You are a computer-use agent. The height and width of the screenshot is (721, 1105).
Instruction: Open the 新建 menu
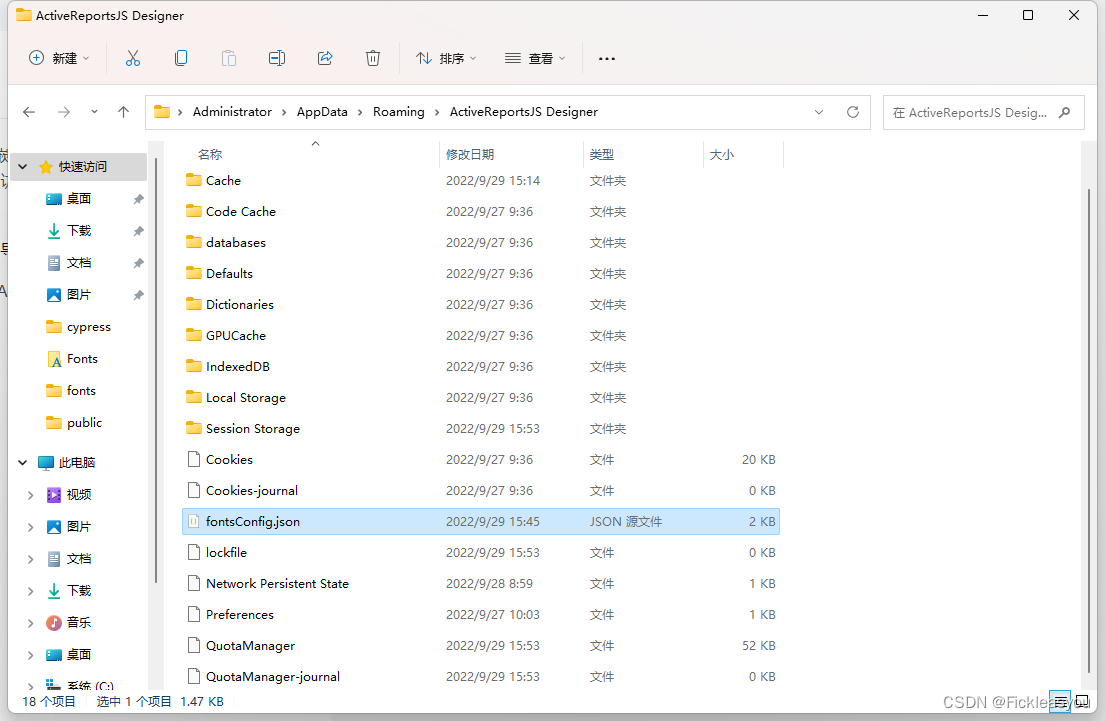pos(58,58)
